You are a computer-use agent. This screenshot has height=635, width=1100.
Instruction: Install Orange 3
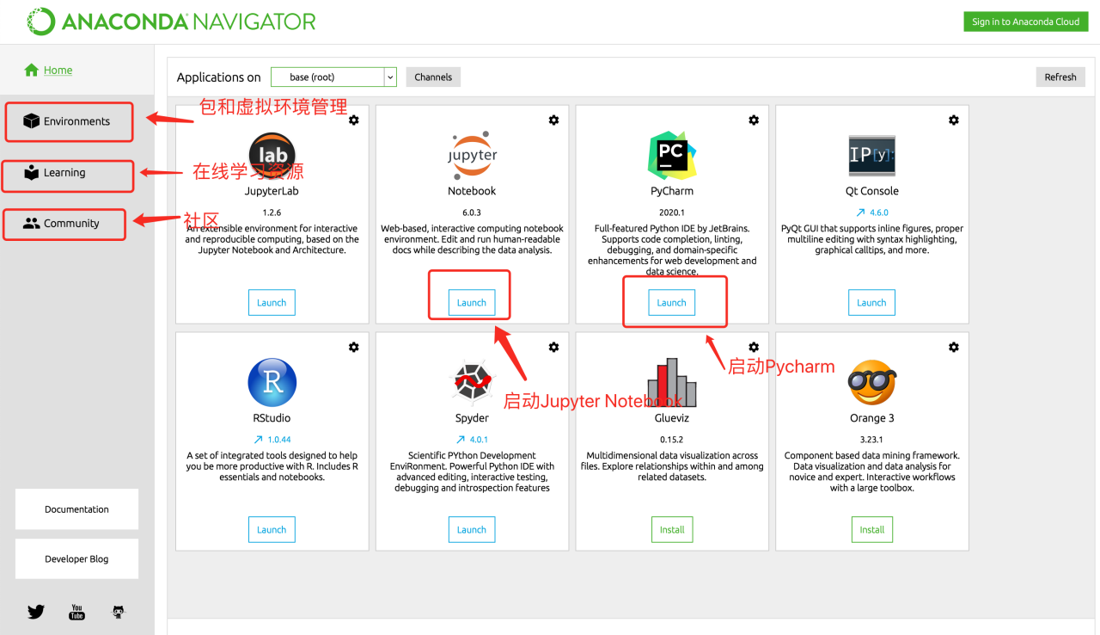[872, 530]
